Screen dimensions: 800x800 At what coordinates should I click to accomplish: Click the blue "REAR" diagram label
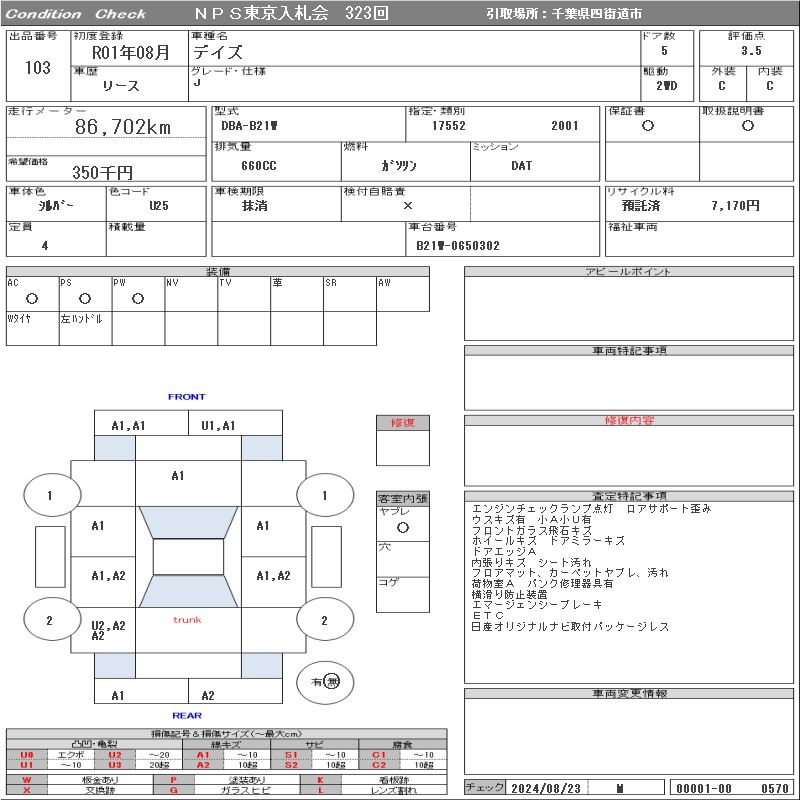pyautogui.click(x=187, y=715)
